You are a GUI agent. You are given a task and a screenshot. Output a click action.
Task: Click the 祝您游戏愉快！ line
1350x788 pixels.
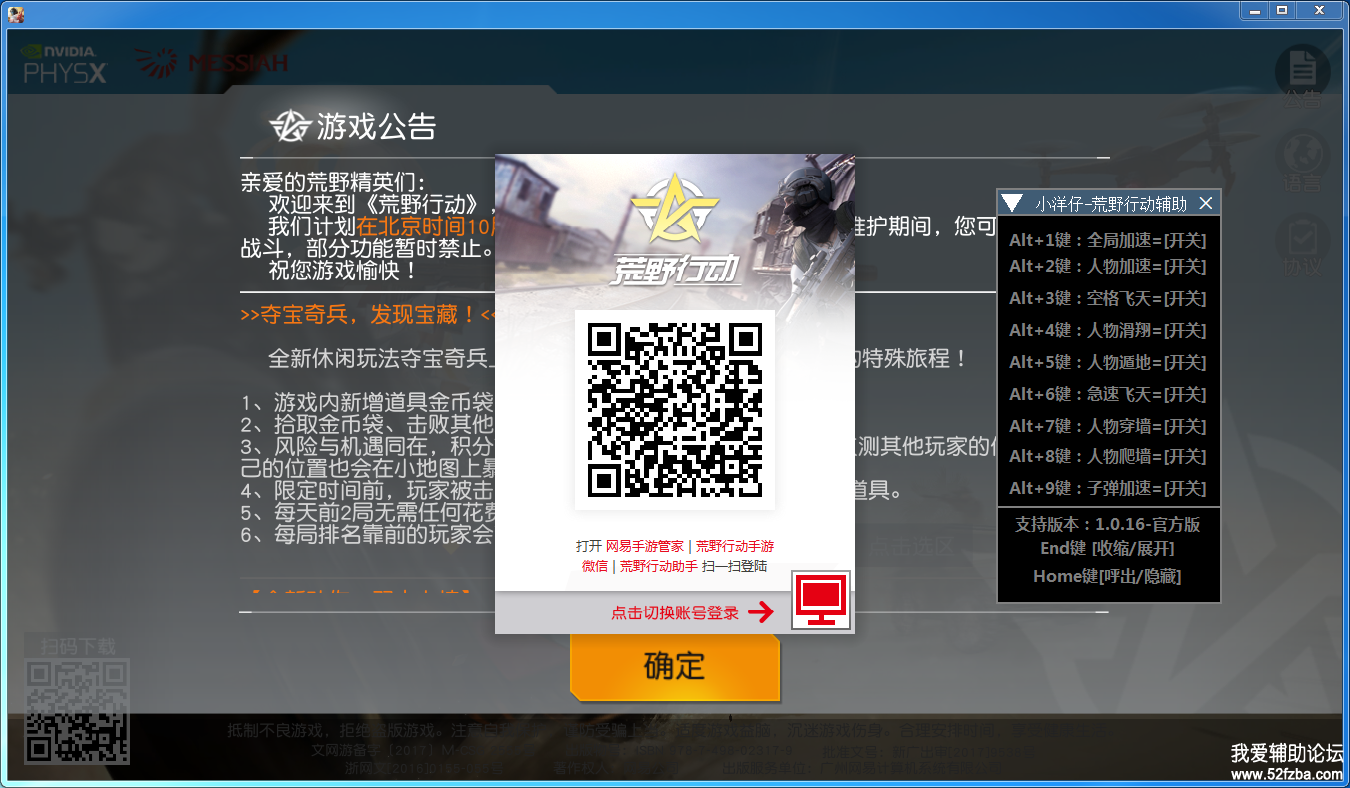click(x=343, y=270)
